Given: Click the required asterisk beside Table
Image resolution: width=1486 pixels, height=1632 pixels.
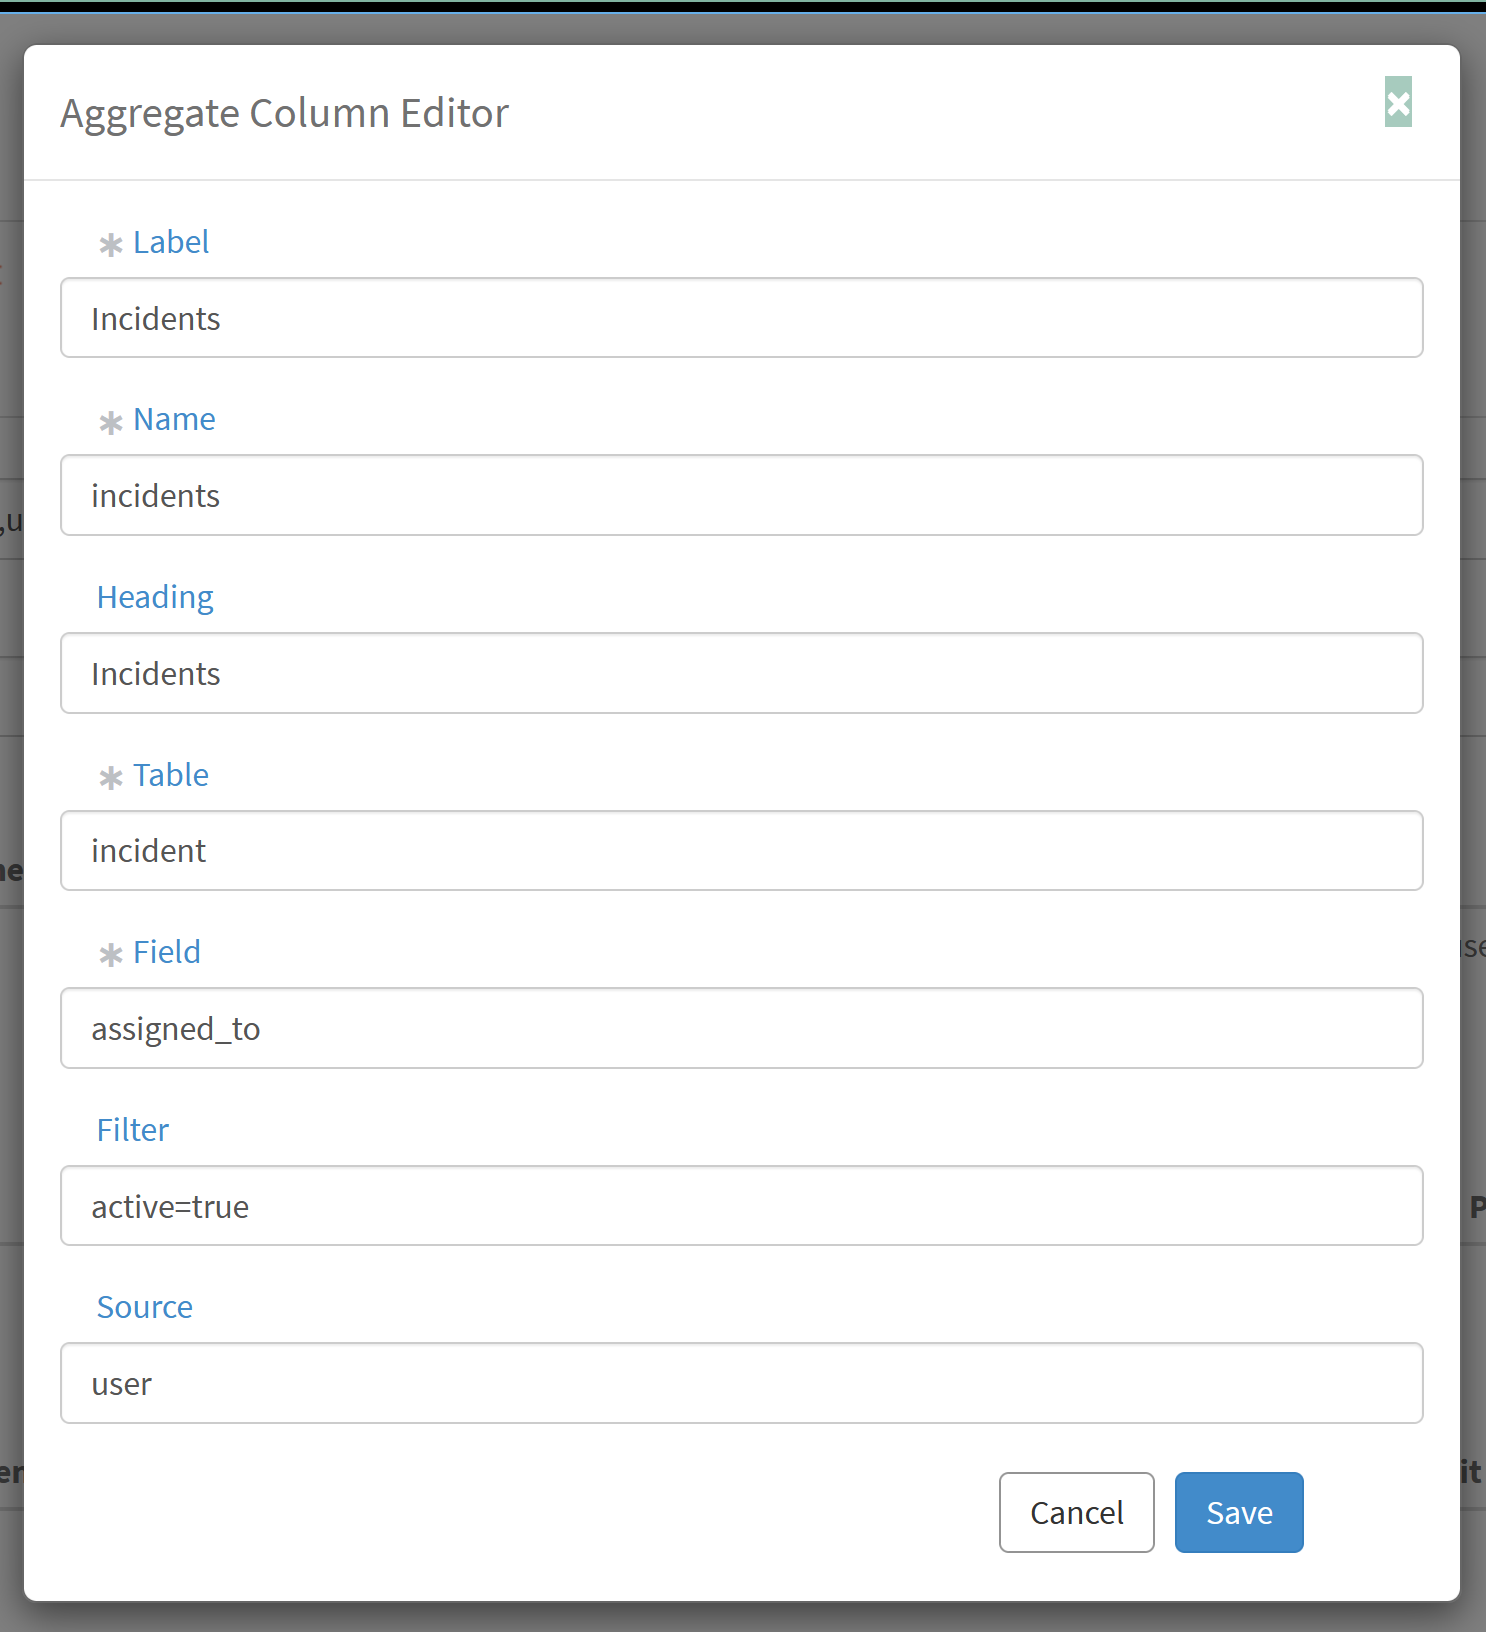Looking at the screenshot, I should tap(110, 777).
